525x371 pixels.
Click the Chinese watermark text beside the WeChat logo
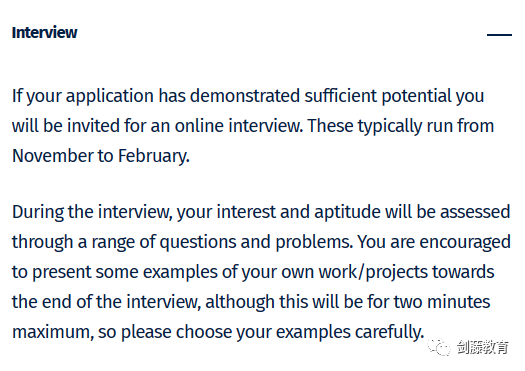tap(483, 347)
